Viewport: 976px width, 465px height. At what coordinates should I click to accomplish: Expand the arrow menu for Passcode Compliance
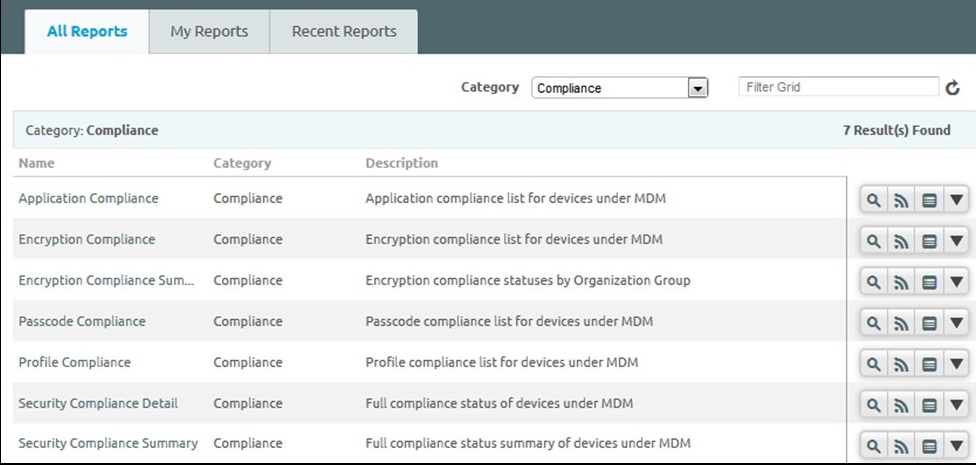[x=956, y=323]
